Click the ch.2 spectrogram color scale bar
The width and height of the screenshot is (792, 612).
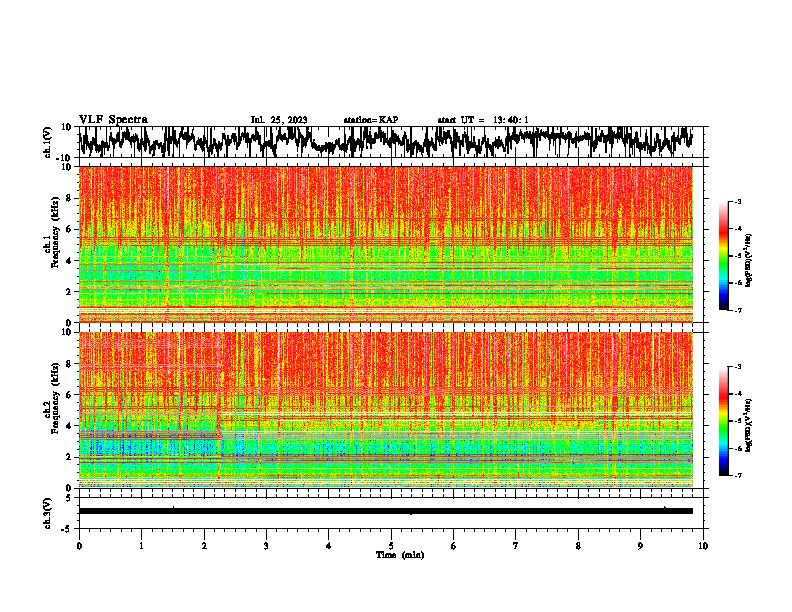(723, 421)
